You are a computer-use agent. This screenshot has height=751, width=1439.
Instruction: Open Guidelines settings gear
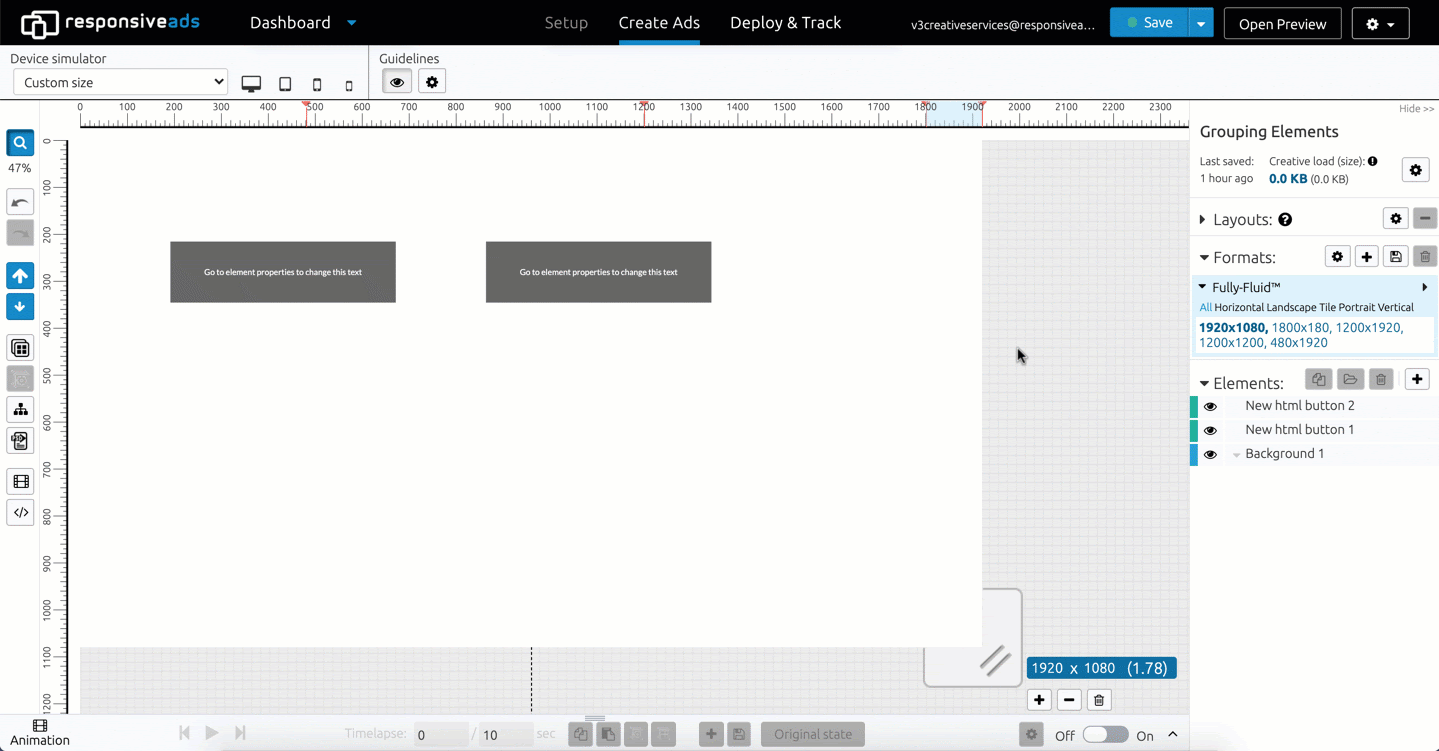coord(432,82)
